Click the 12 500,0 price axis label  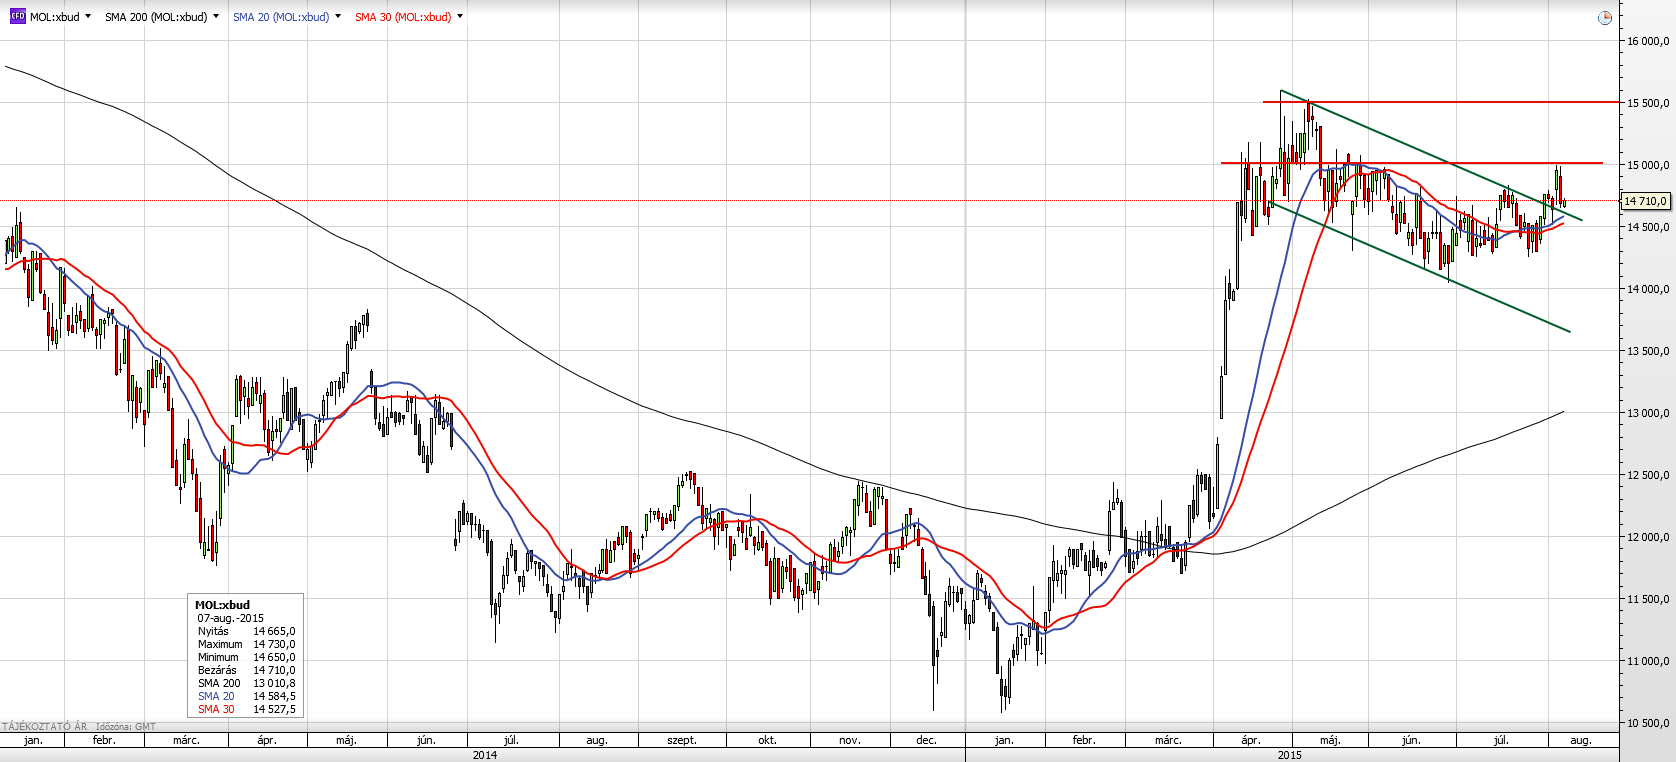[x=1648, y=475]
